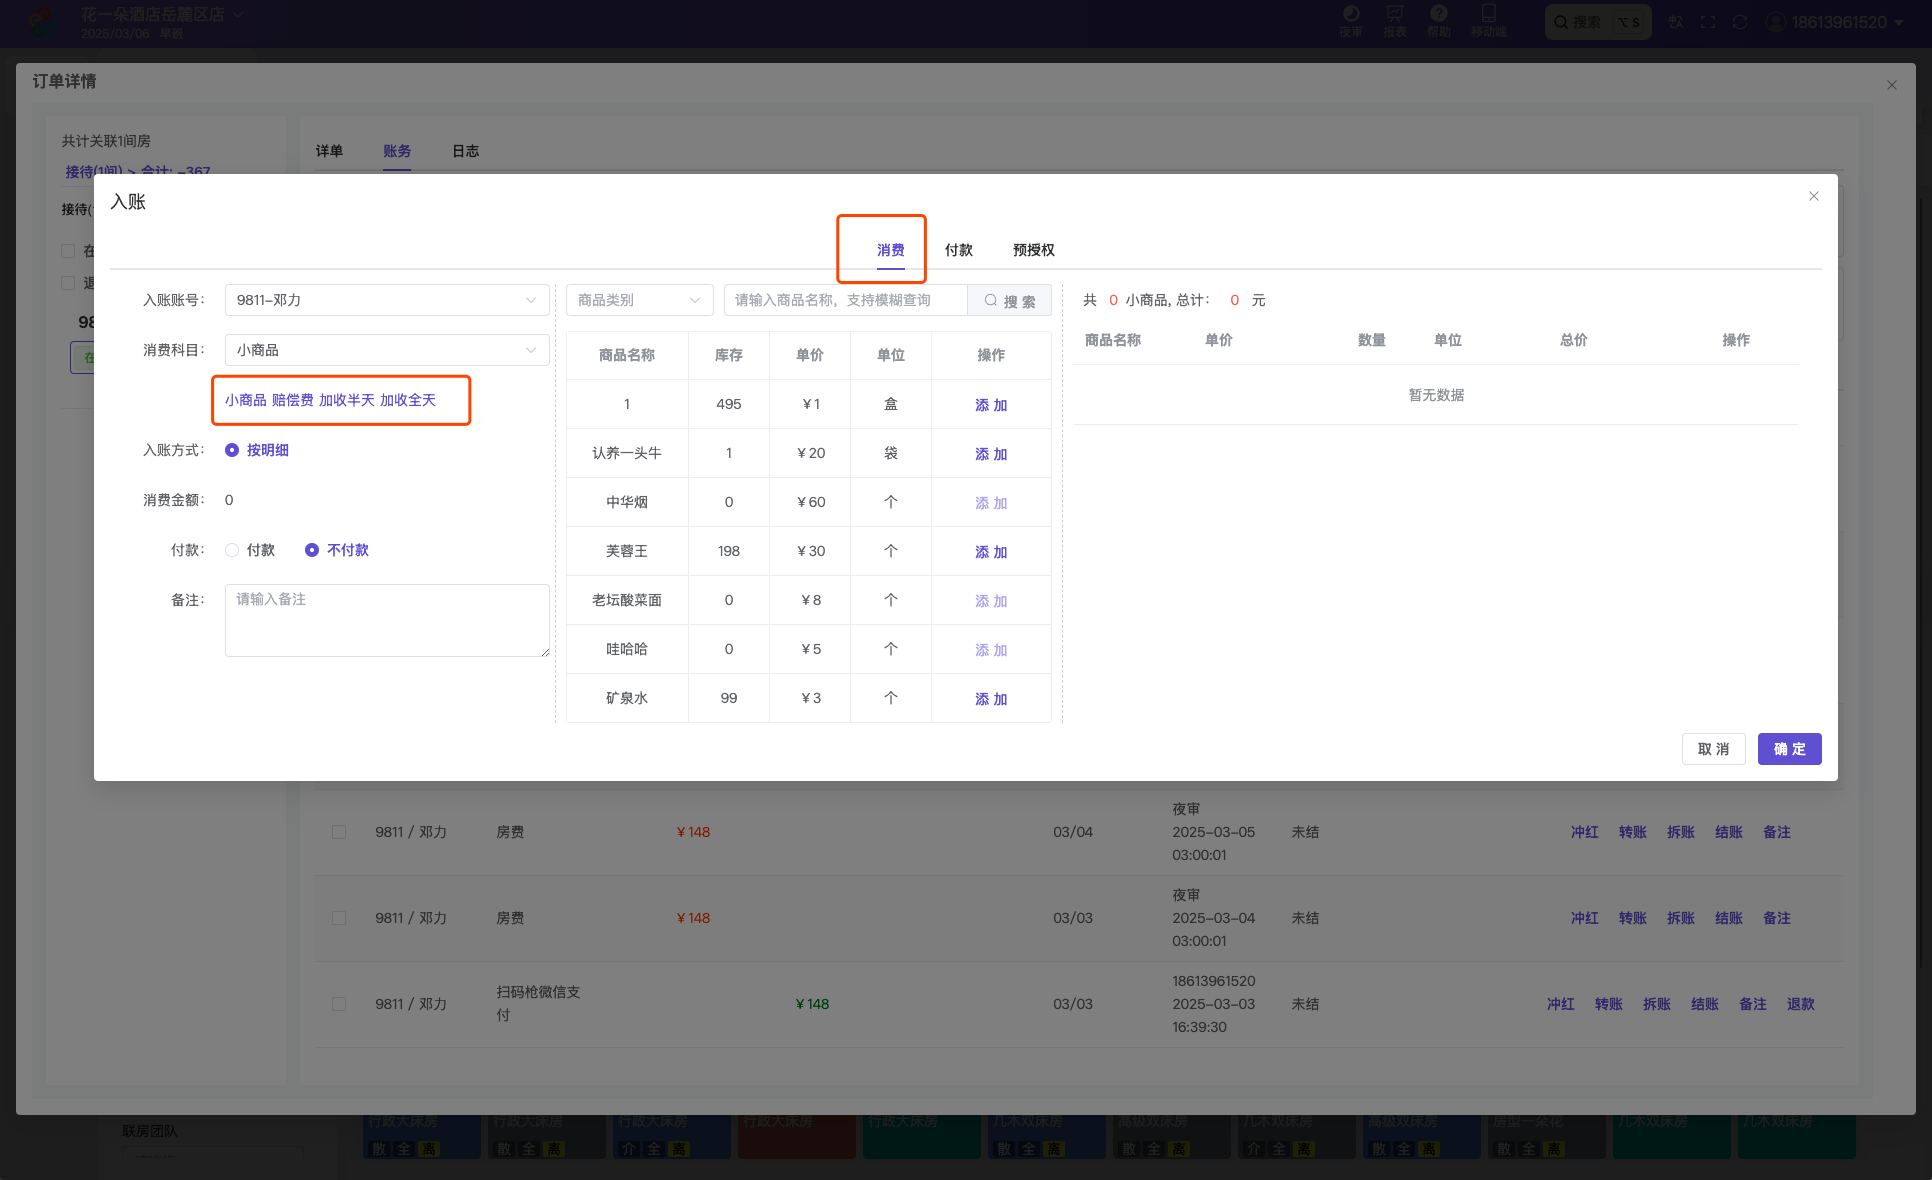Image resolution: width=1932 pixels, height=1180 pixels.
Task: Click 拆账 on the 03/03 房费 row
Action: pos(1681,918)
